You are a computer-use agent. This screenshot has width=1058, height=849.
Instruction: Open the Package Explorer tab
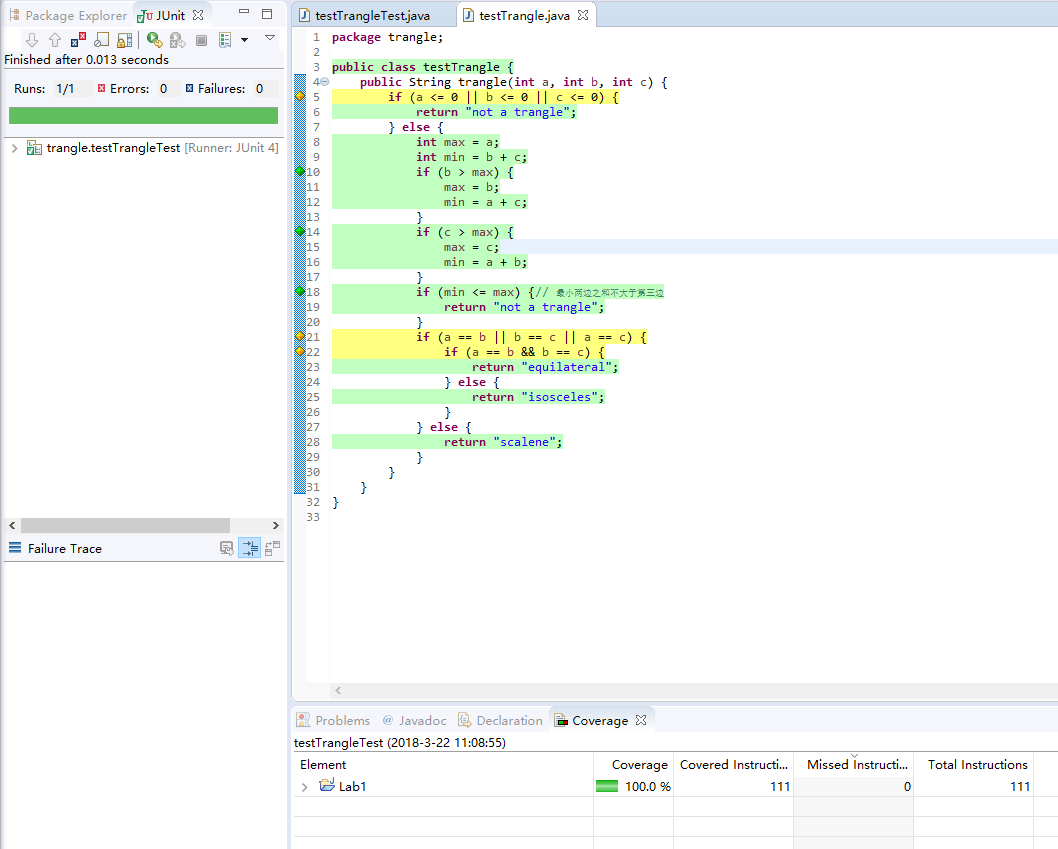(x=69, y=16)
